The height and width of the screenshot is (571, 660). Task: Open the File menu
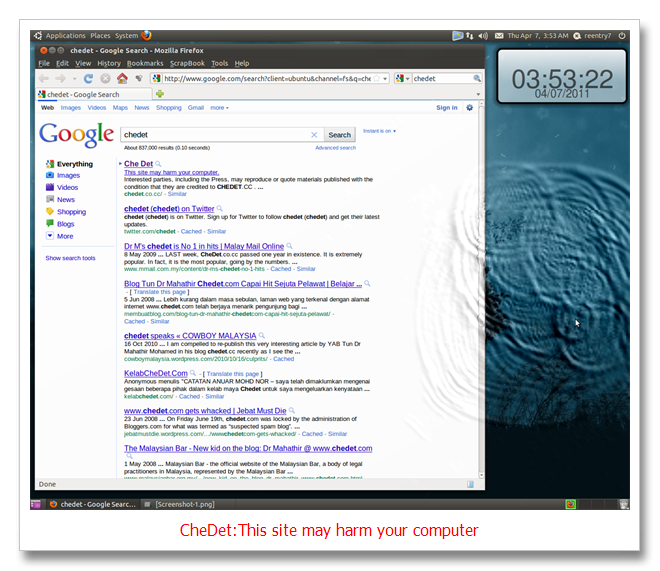coord(44,63)
